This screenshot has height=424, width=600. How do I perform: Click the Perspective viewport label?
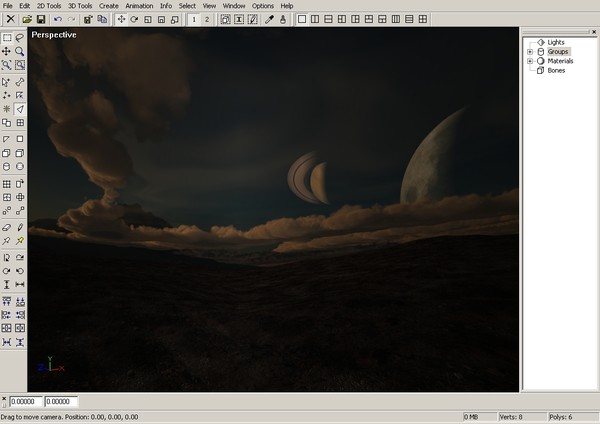pyautogui.click(x=54, y=35)
